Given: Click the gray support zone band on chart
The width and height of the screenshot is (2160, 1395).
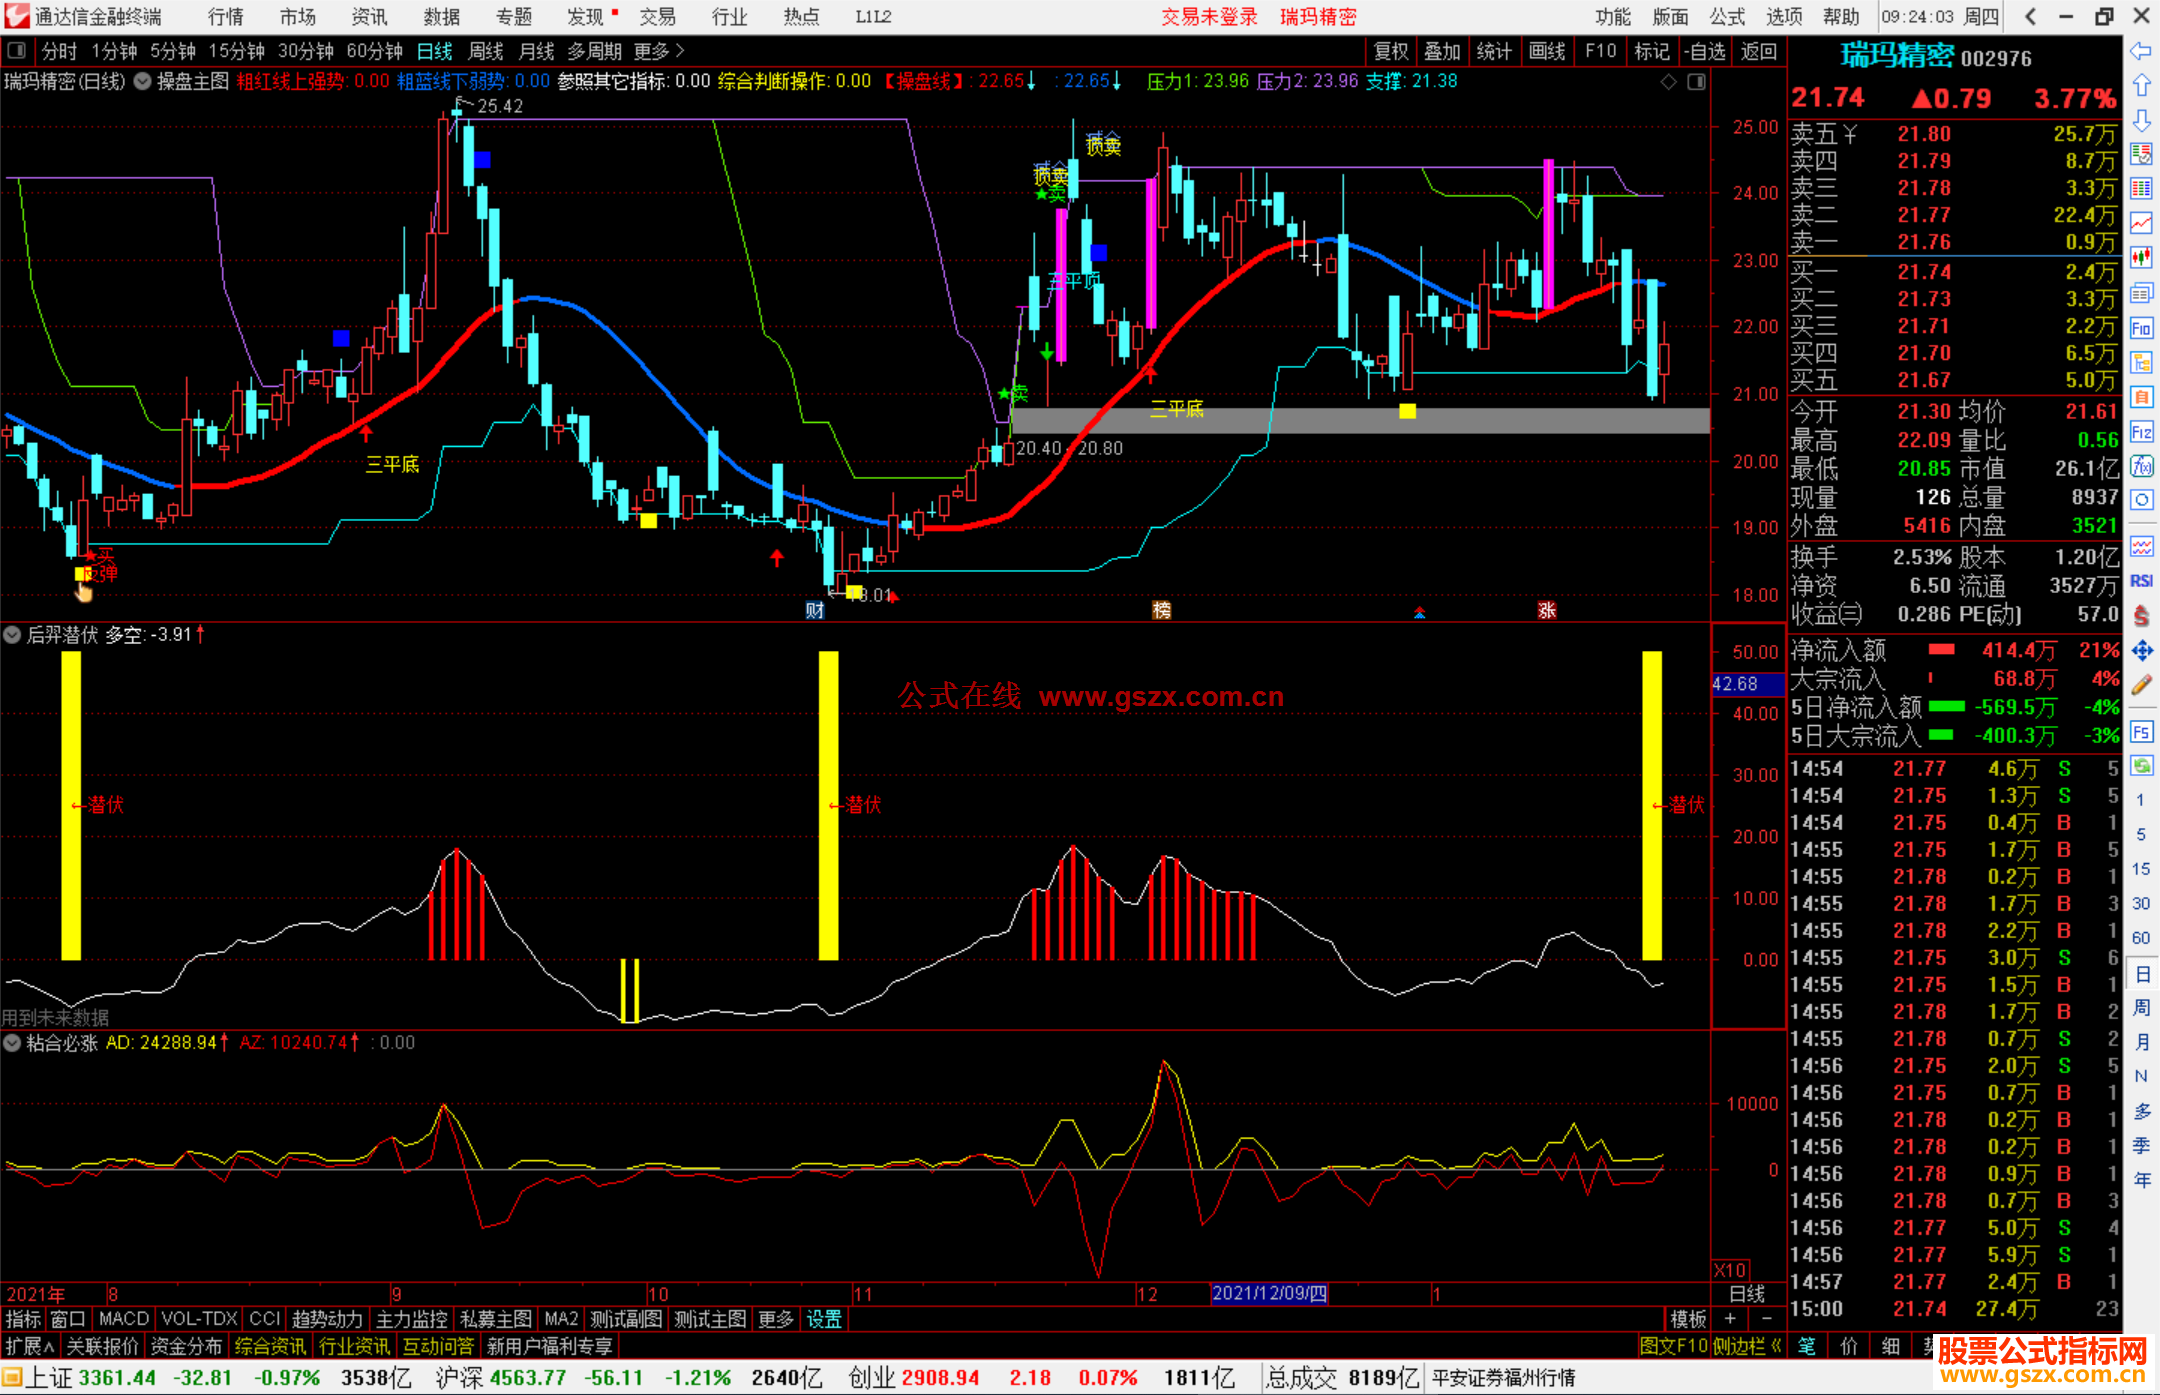Looking at the screenshot, I should 1360,420.
